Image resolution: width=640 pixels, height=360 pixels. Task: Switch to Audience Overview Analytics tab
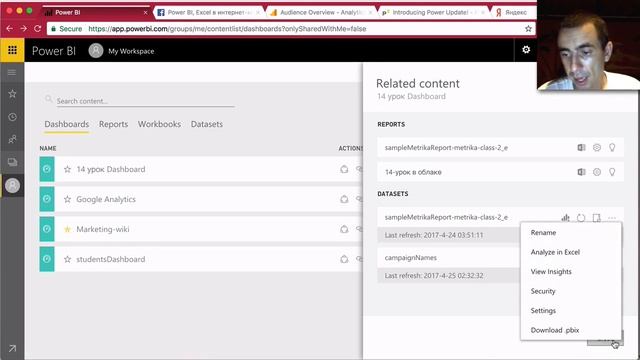pyautogui.click(x=321, y=13)
